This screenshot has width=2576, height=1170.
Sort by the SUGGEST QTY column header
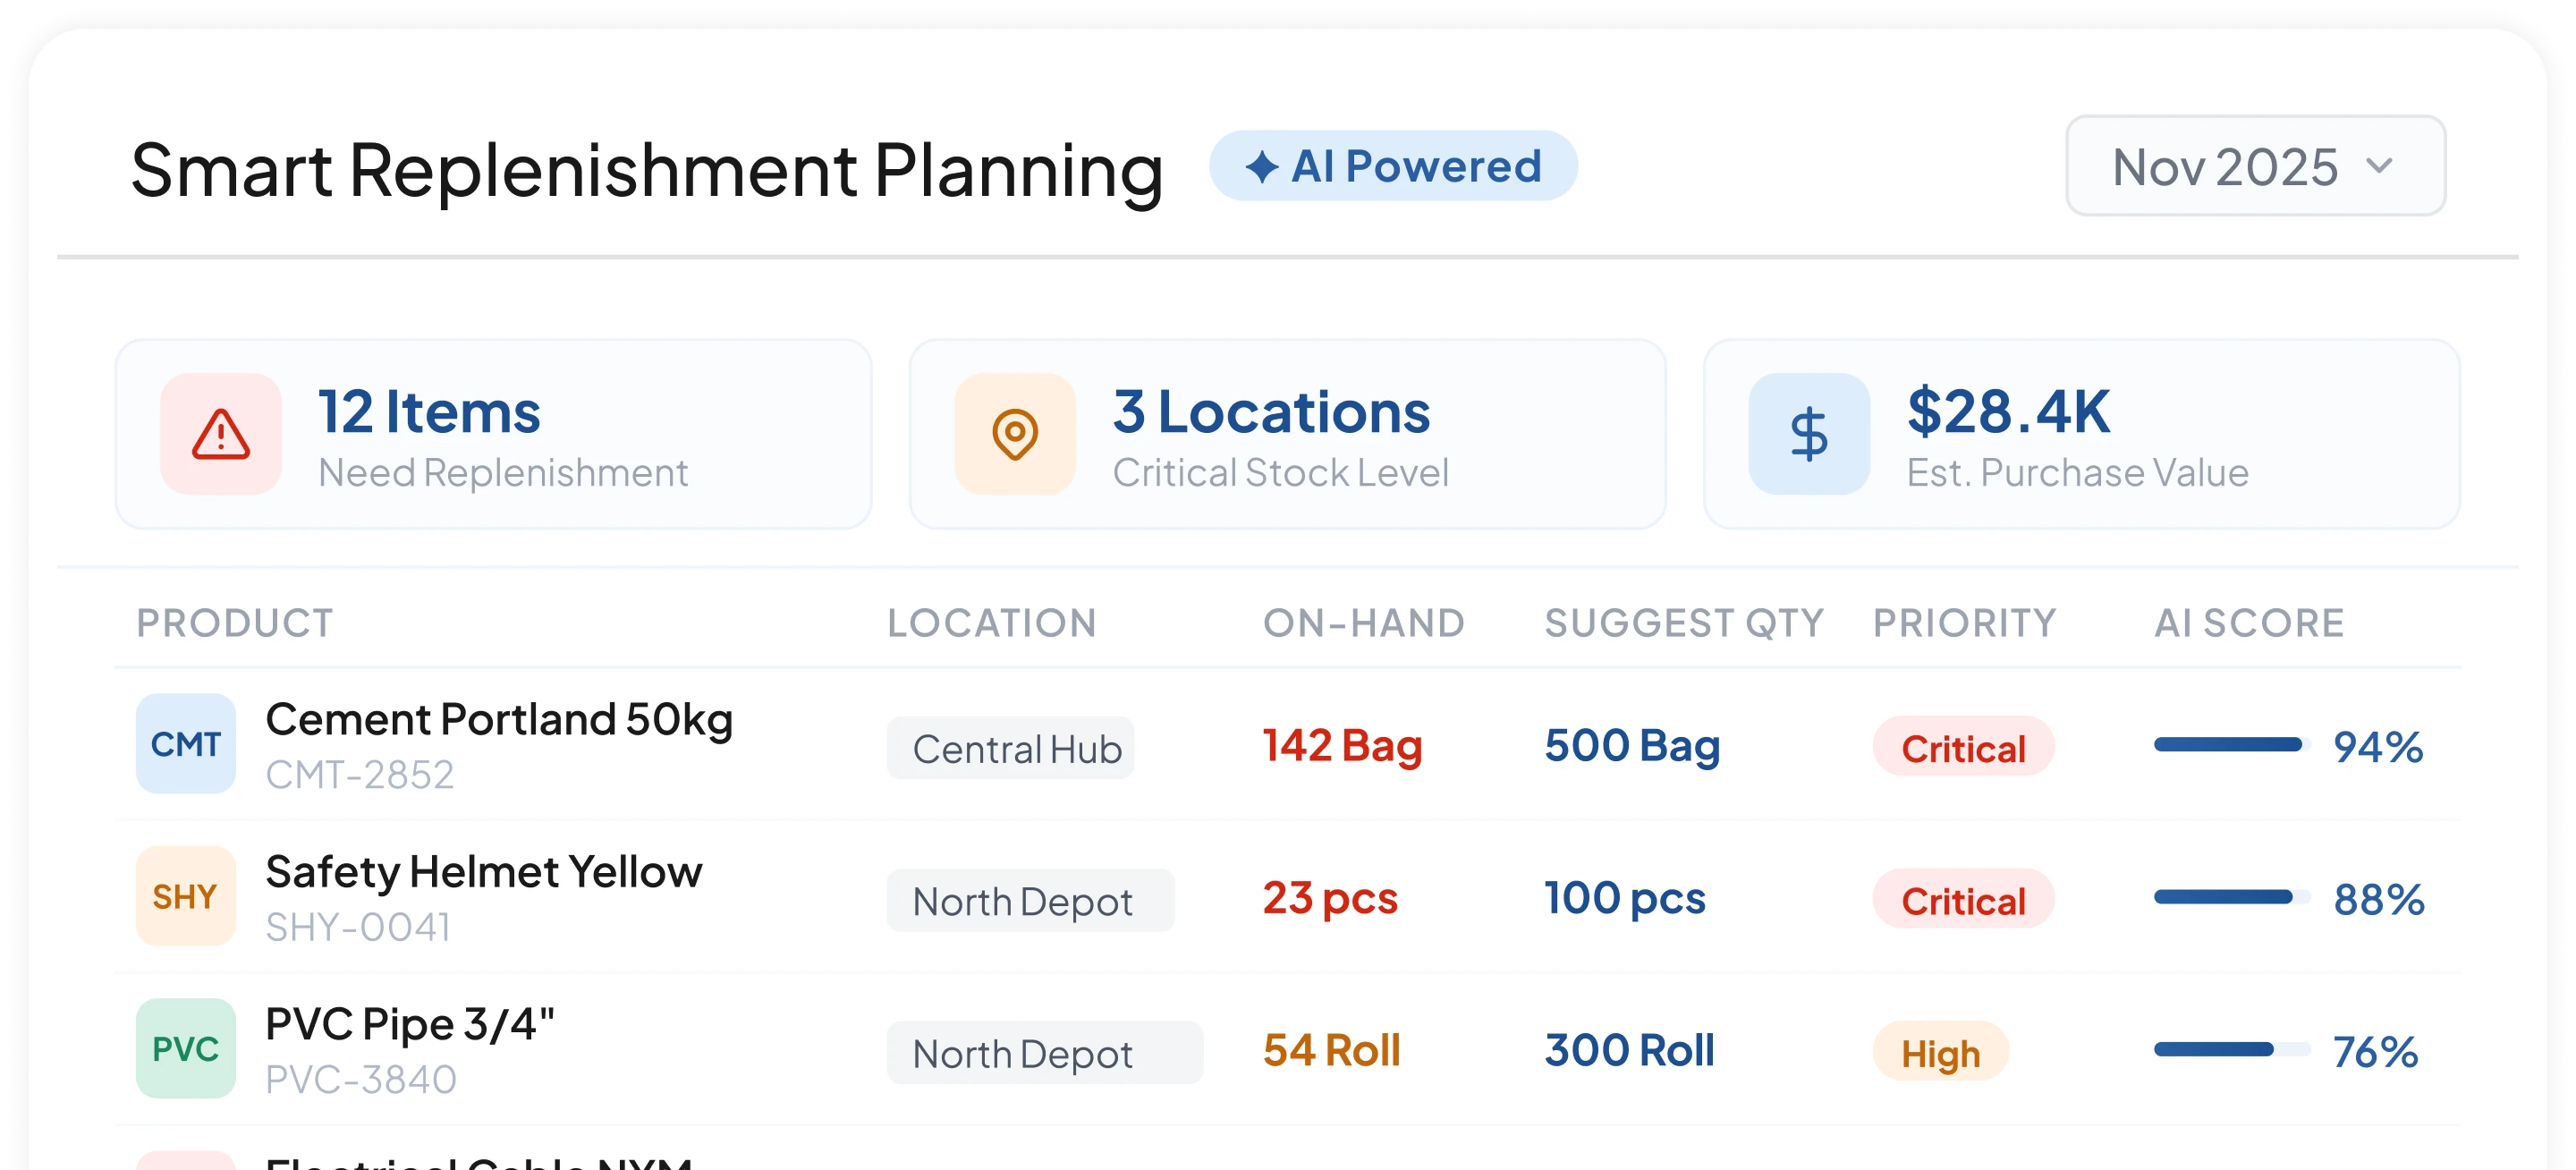click(1685, 623)
